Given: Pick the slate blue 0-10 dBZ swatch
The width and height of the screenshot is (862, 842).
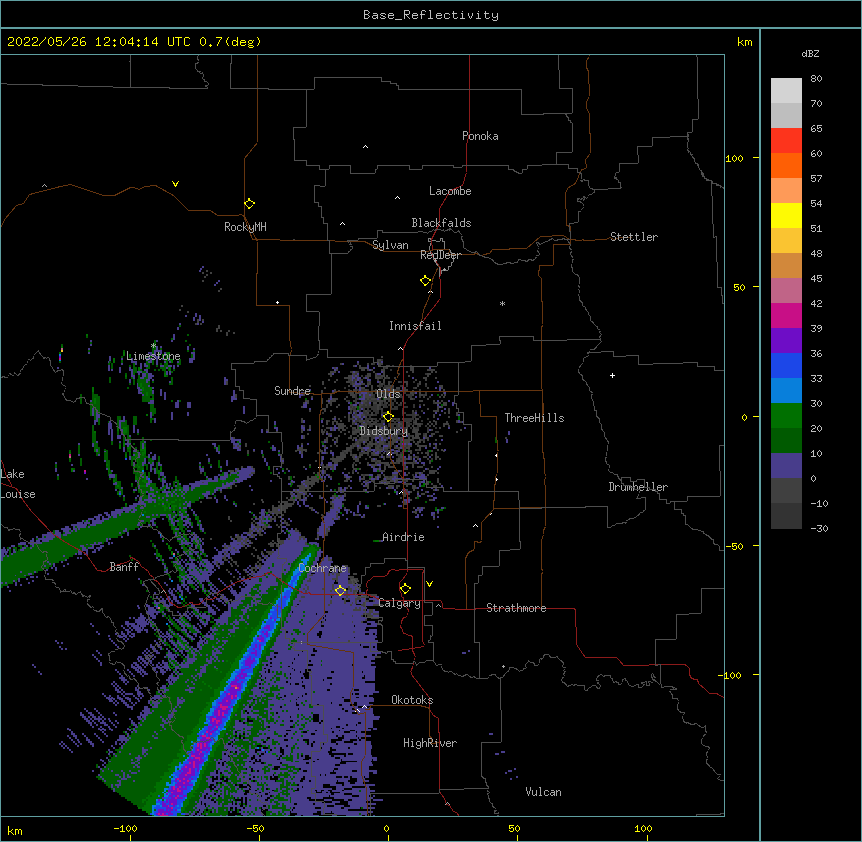Looking at the screenshot, I should [786, 466].
